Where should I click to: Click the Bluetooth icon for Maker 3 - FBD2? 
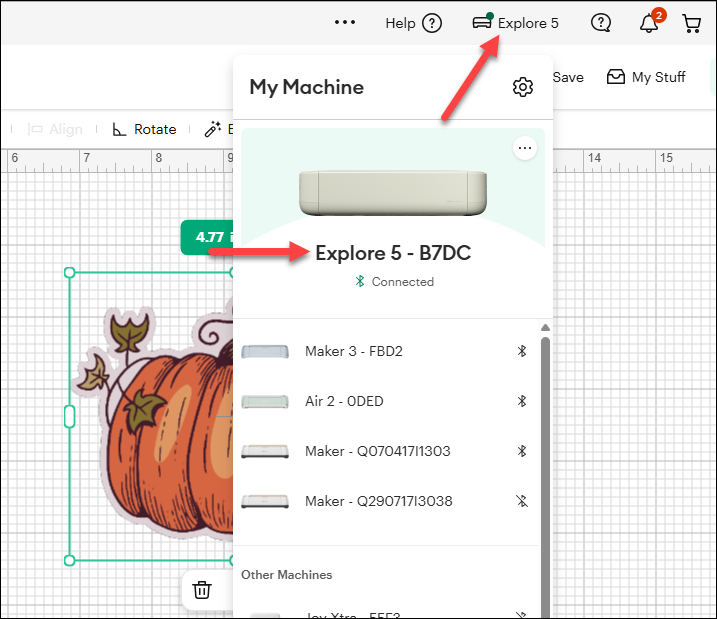pos(522,351)
